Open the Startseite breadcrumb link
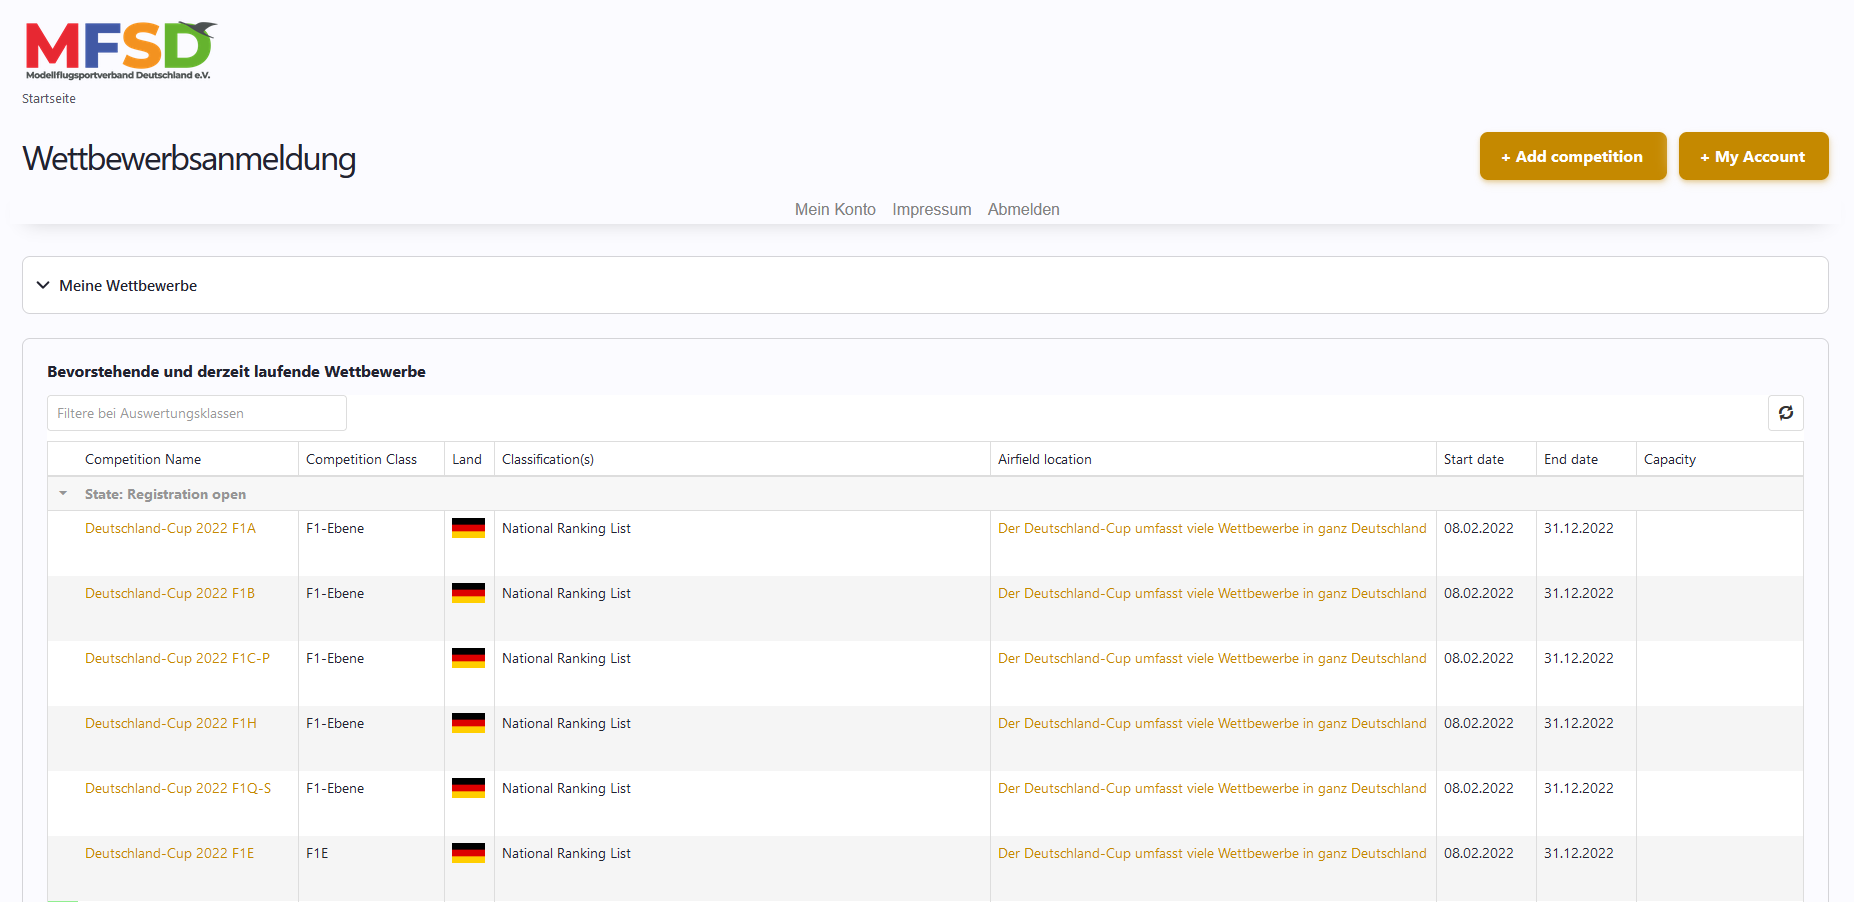The height and width of the screenshot is (902, 1854). [49, 98]
